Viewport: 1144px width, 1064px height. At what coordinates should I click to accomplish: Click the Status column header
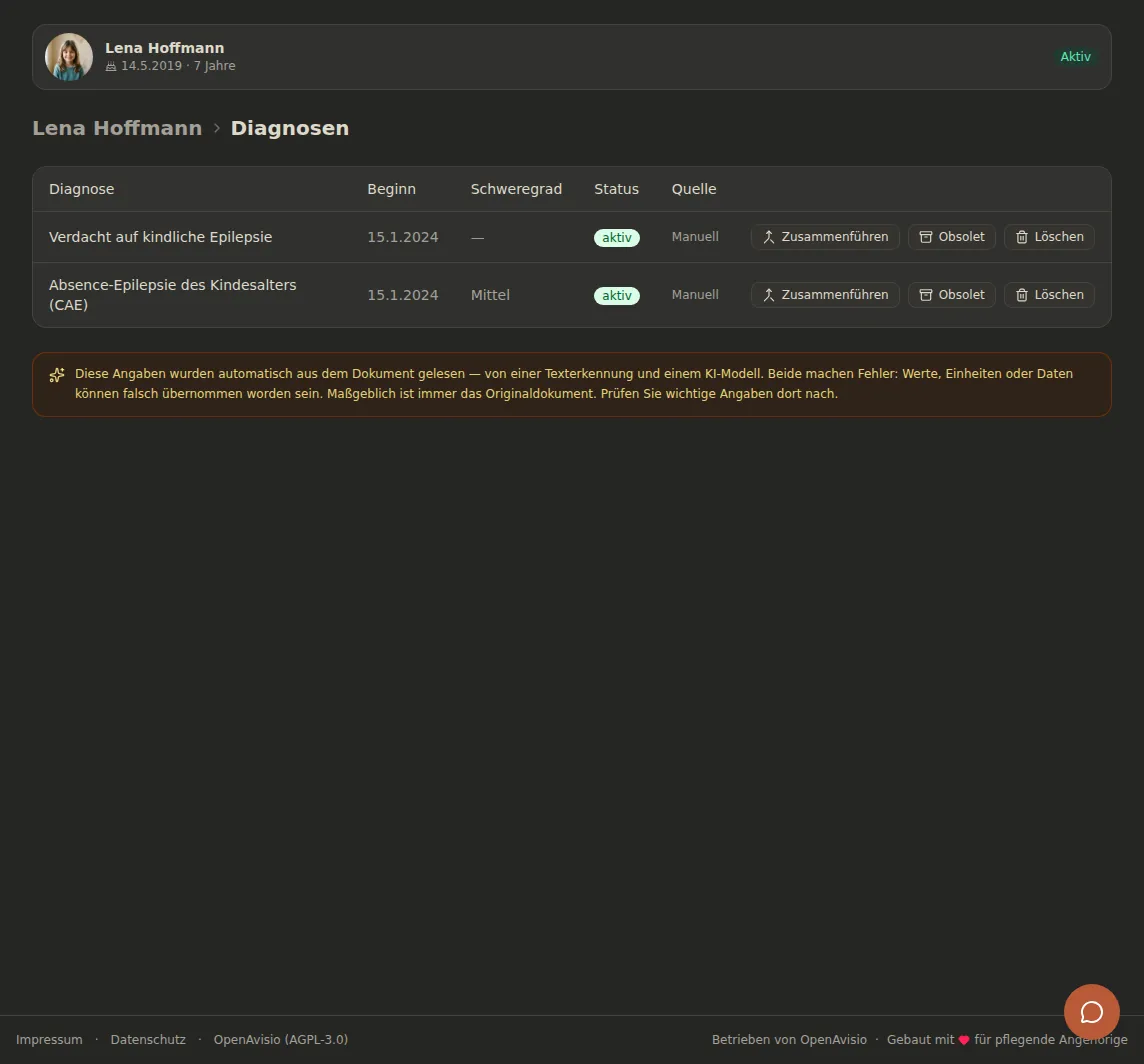(x=616, y=189)
